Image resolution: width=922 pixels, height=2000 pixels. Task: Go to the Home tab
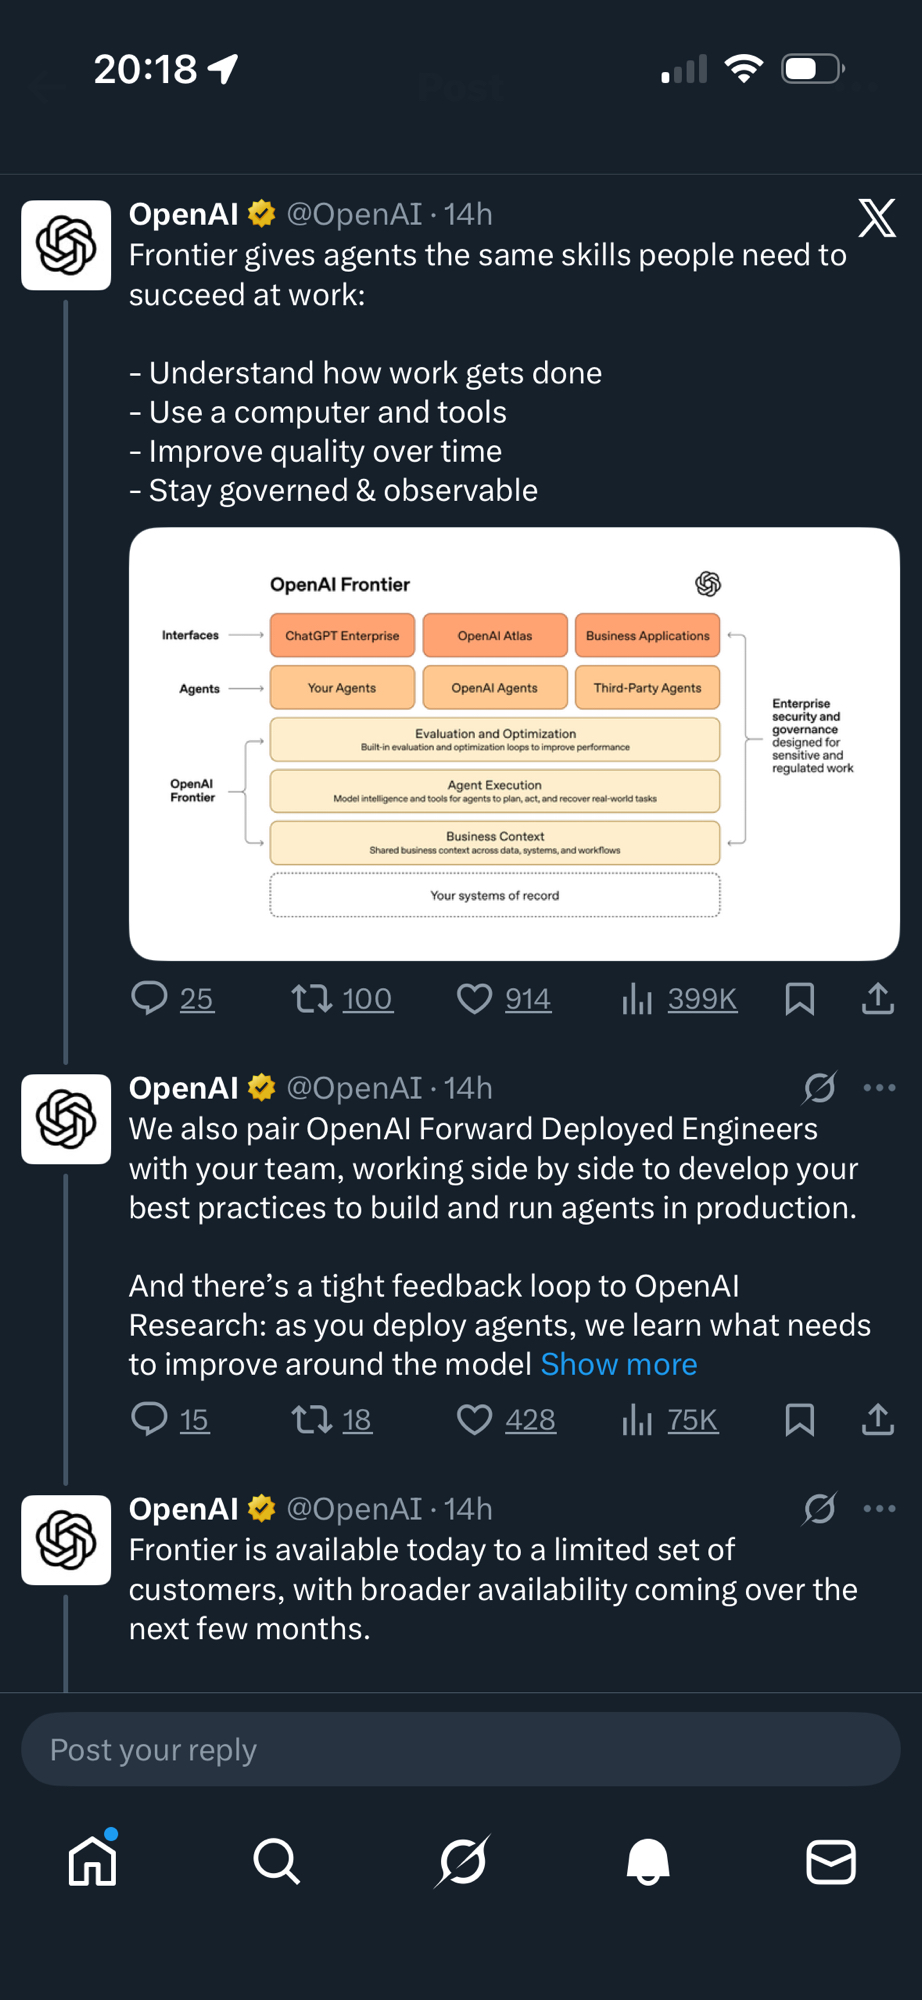pos(92,1861)
